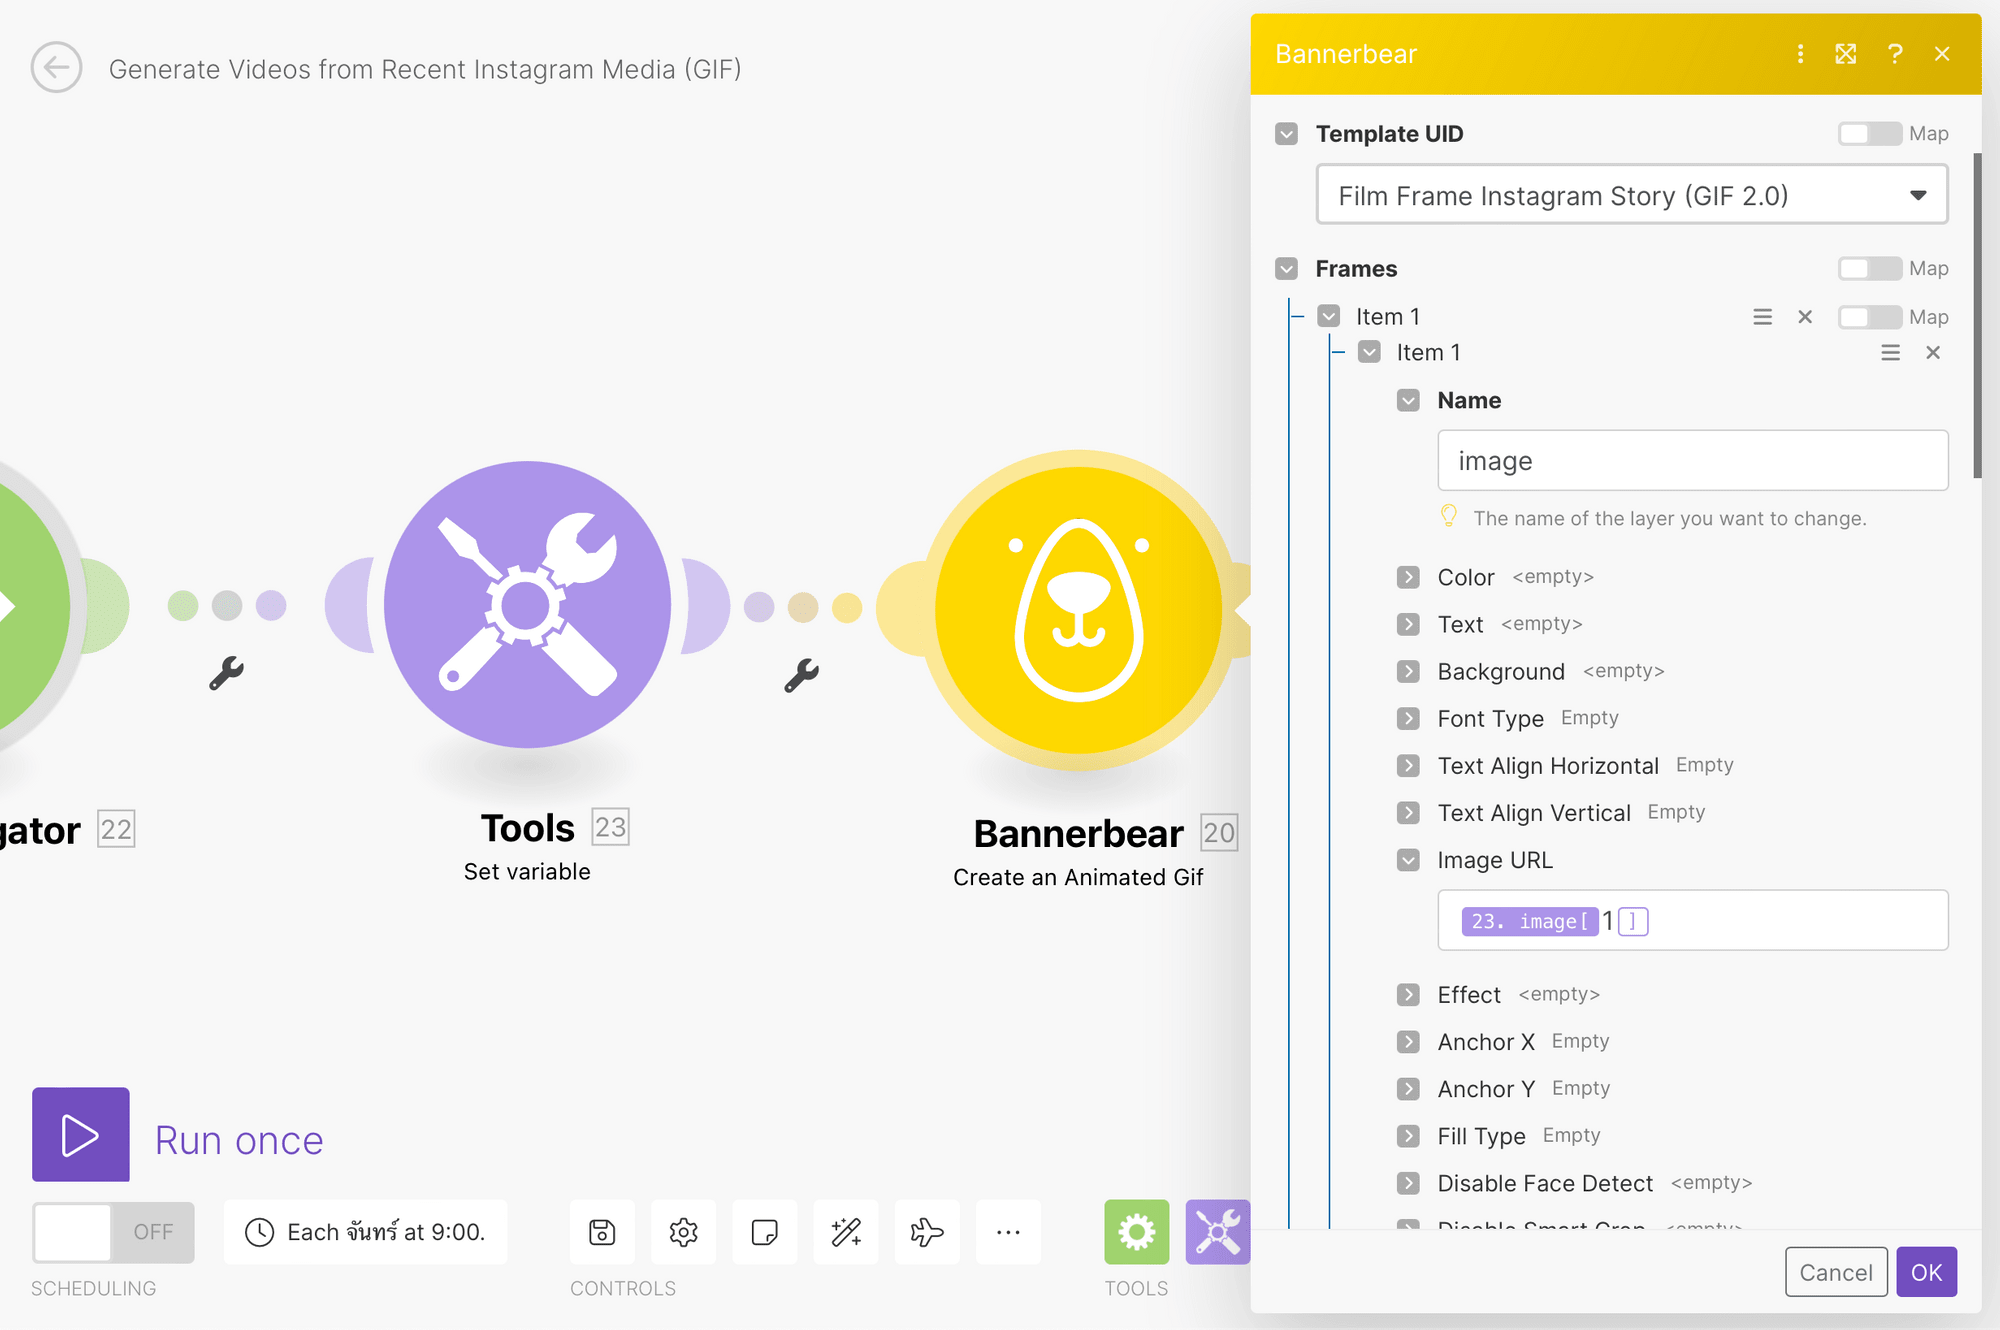Click the wrench icon between Tools and Bannerbear
Image resolution: width=2000 pixels, height=1330 pixels.
pyautogui.click(x=803, y=675)
